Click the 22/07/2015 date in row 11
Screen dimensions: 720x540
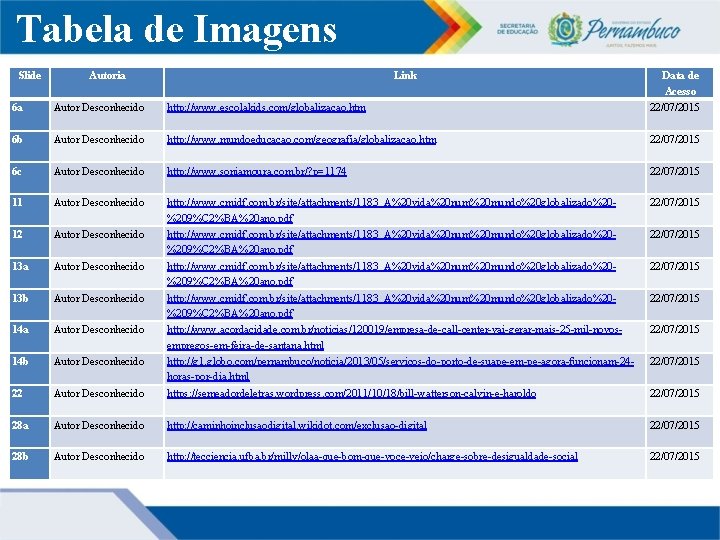tap(674, 202)
